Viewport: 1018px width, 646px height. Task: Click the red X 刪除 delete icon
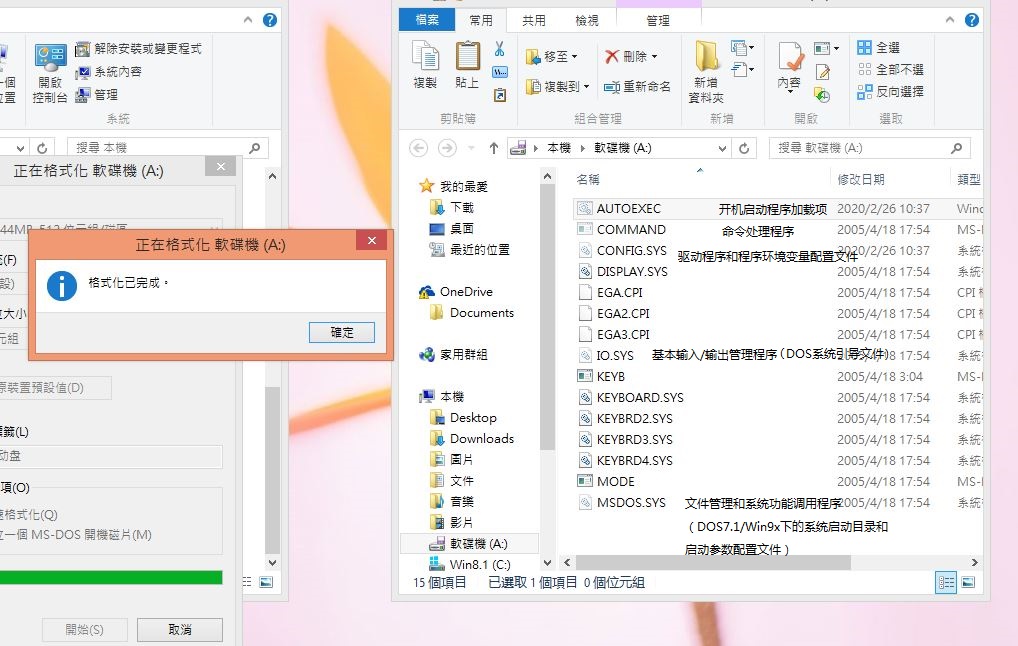[x=615, y=55]
